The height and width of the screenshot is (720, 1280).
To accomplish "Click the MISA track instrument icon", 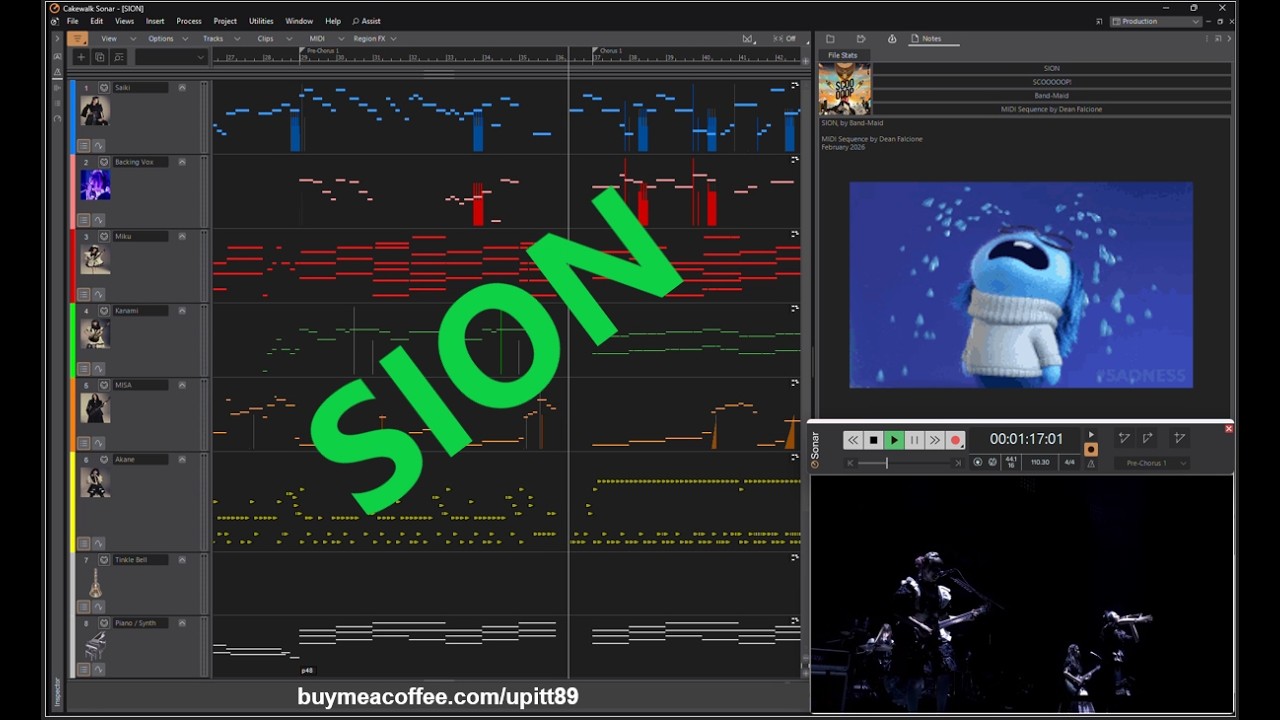I will tap(95, 408).
